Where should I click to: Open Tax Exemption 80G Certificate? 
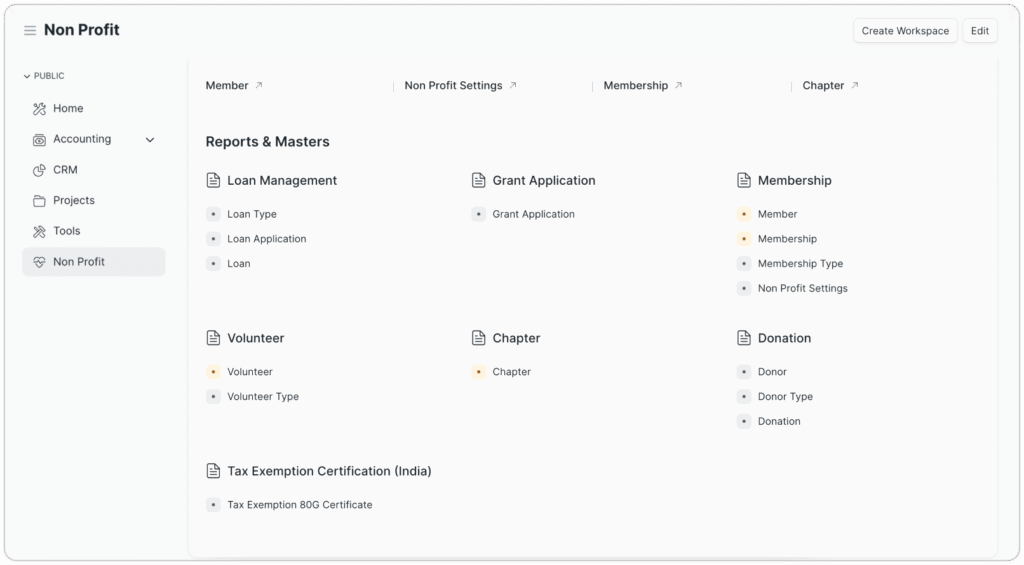click(x=299, y=505)
